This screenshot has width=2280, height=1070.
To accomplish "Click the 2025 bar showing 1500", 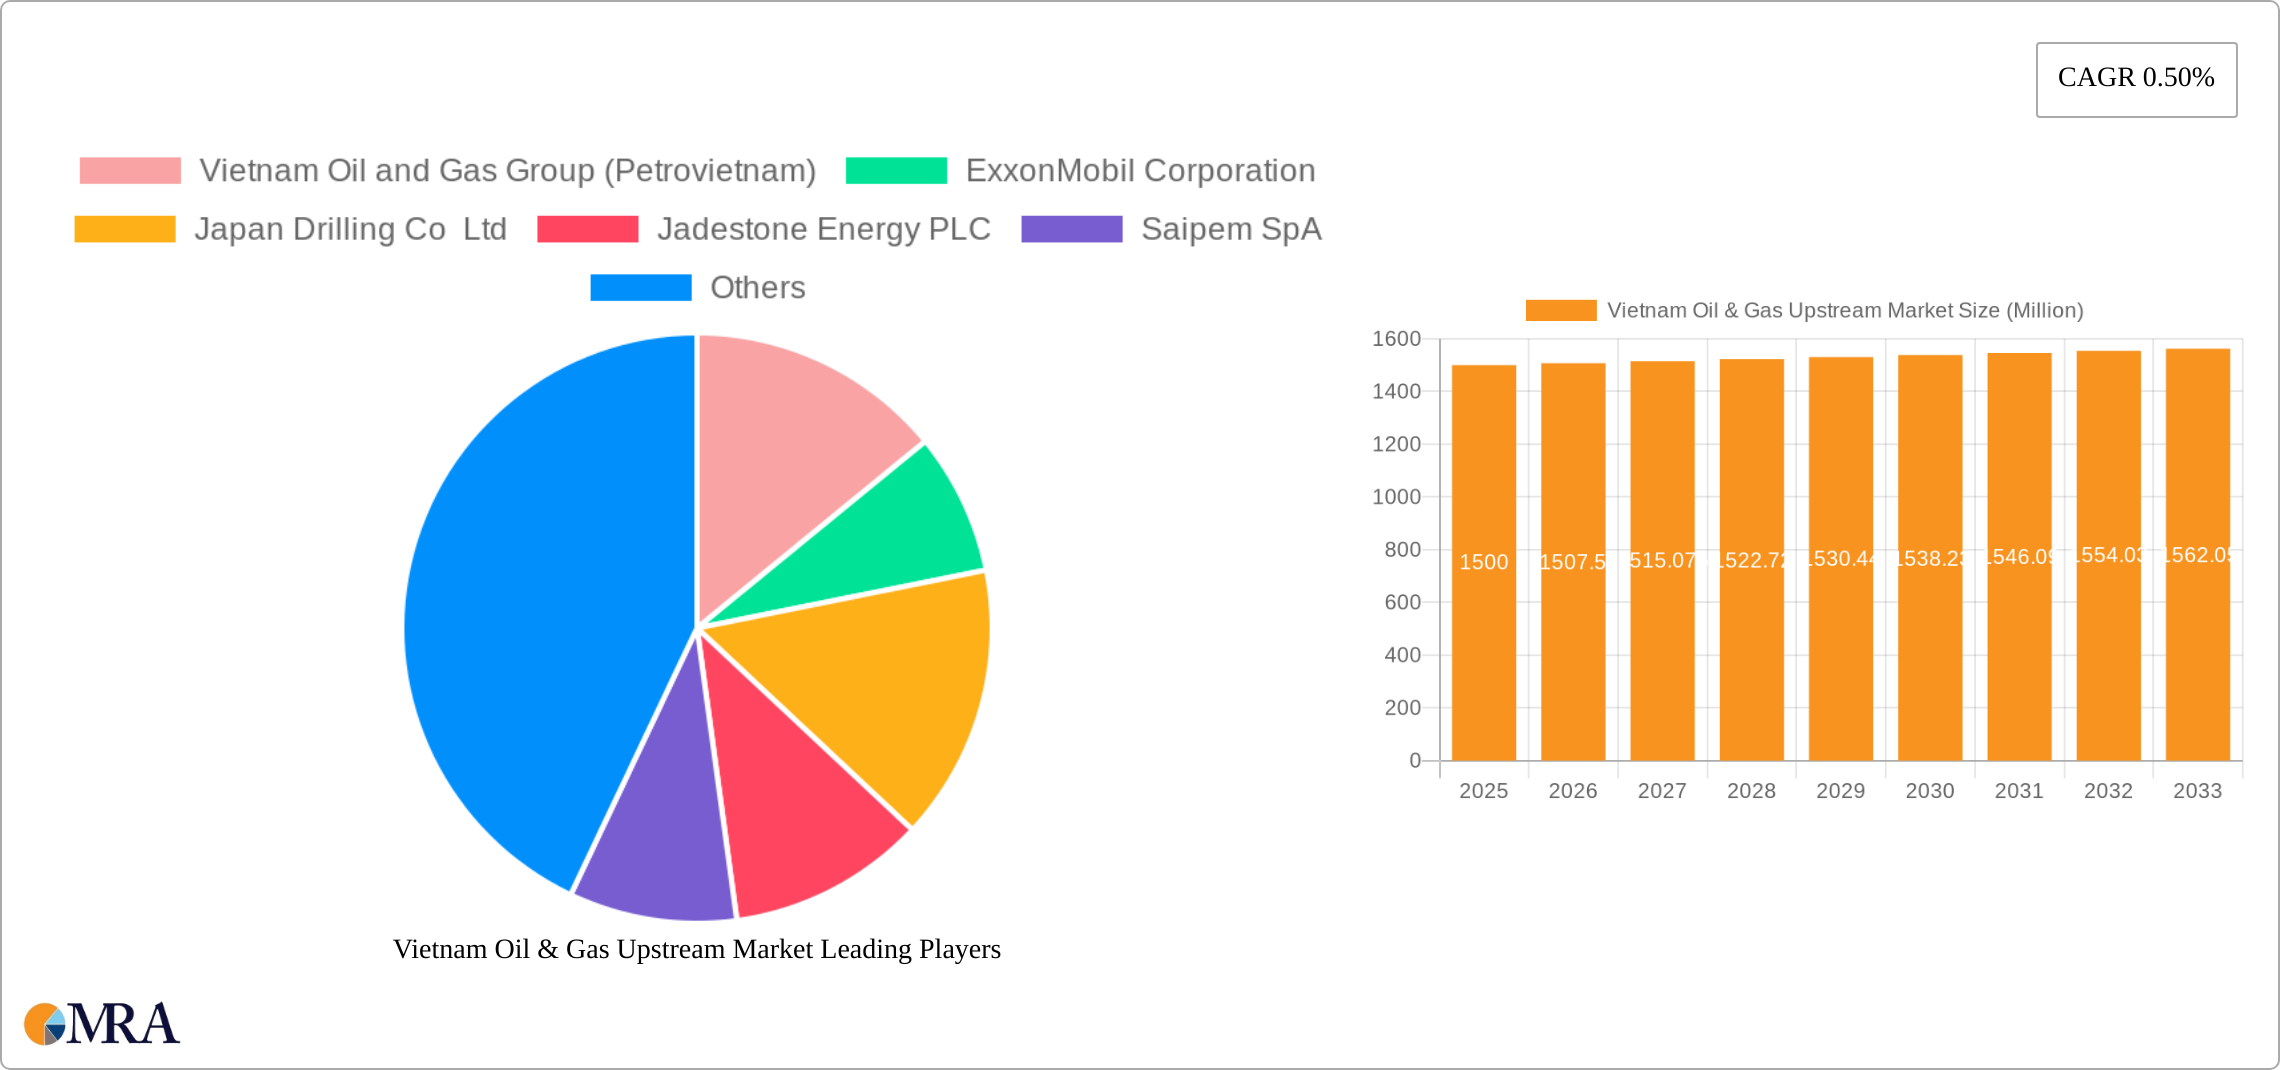I will point(1484,563).
